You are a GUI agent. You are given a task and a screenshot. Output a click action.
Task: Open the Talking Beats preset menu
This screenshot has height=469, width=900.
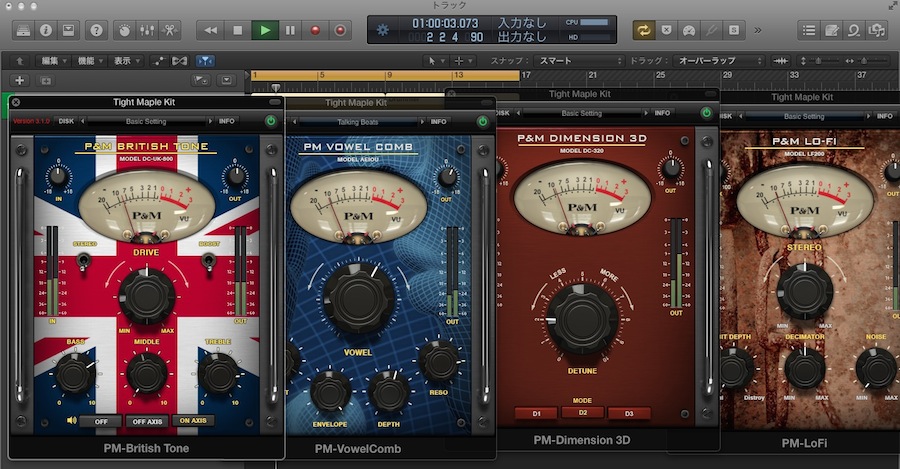click(x=358, y=122)
